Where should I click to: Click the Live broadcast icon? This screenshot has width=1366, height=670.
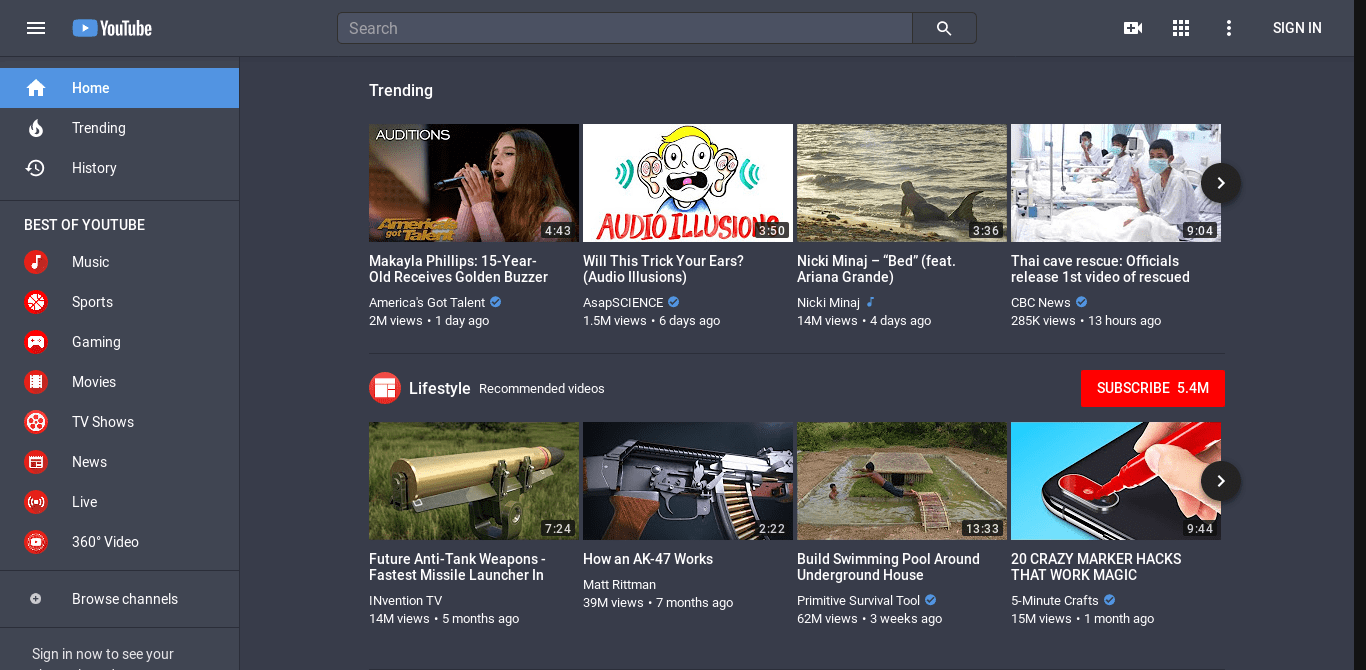(x=36, y=502)
